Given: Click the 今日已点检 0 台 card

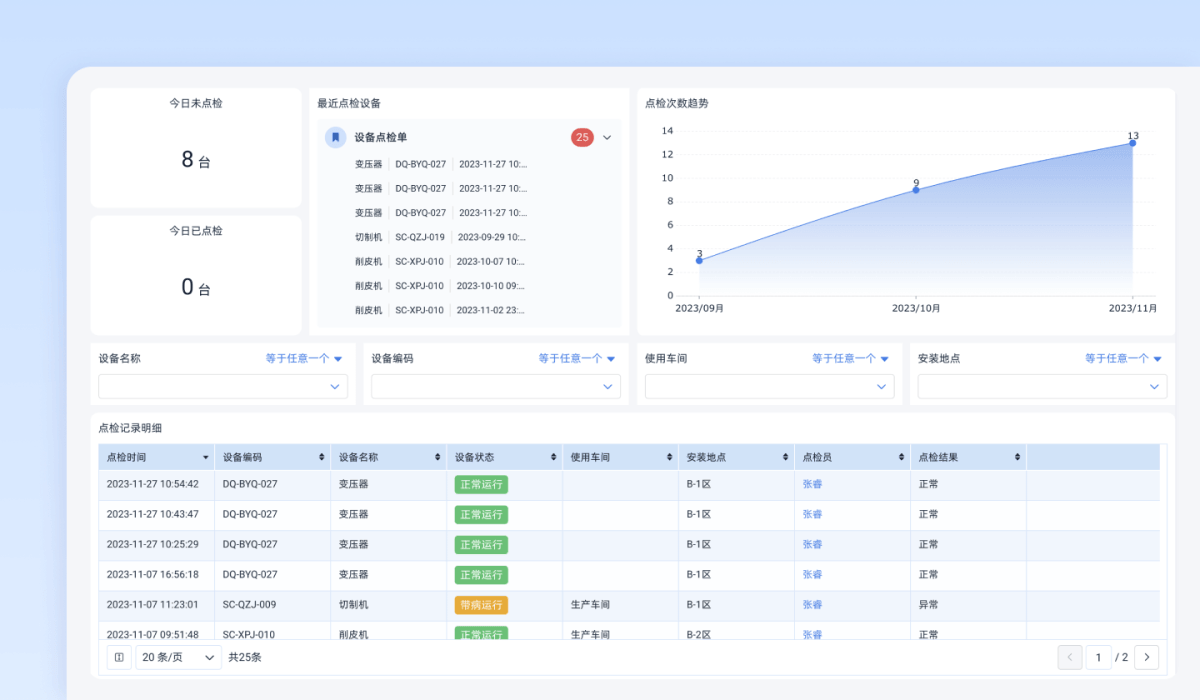Looking at the screenshot, I should coord(196,275).
